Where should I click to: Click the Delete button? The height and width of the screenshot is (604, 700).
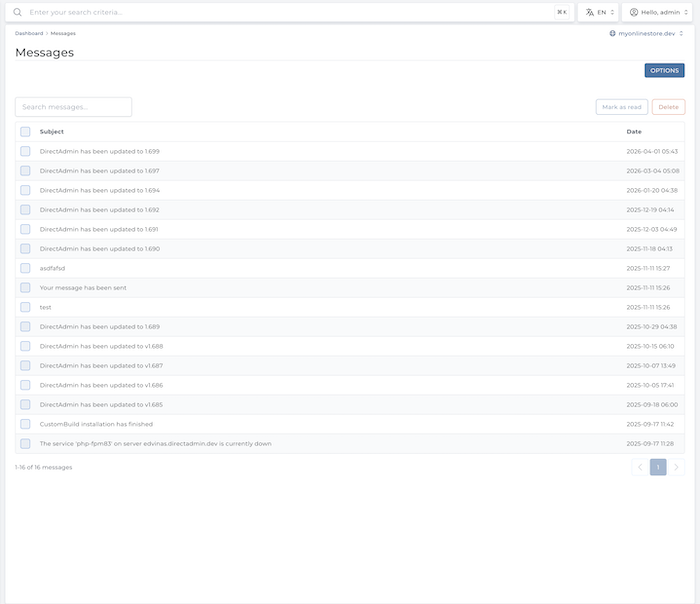pyautogui.click(x=668, y=107)
